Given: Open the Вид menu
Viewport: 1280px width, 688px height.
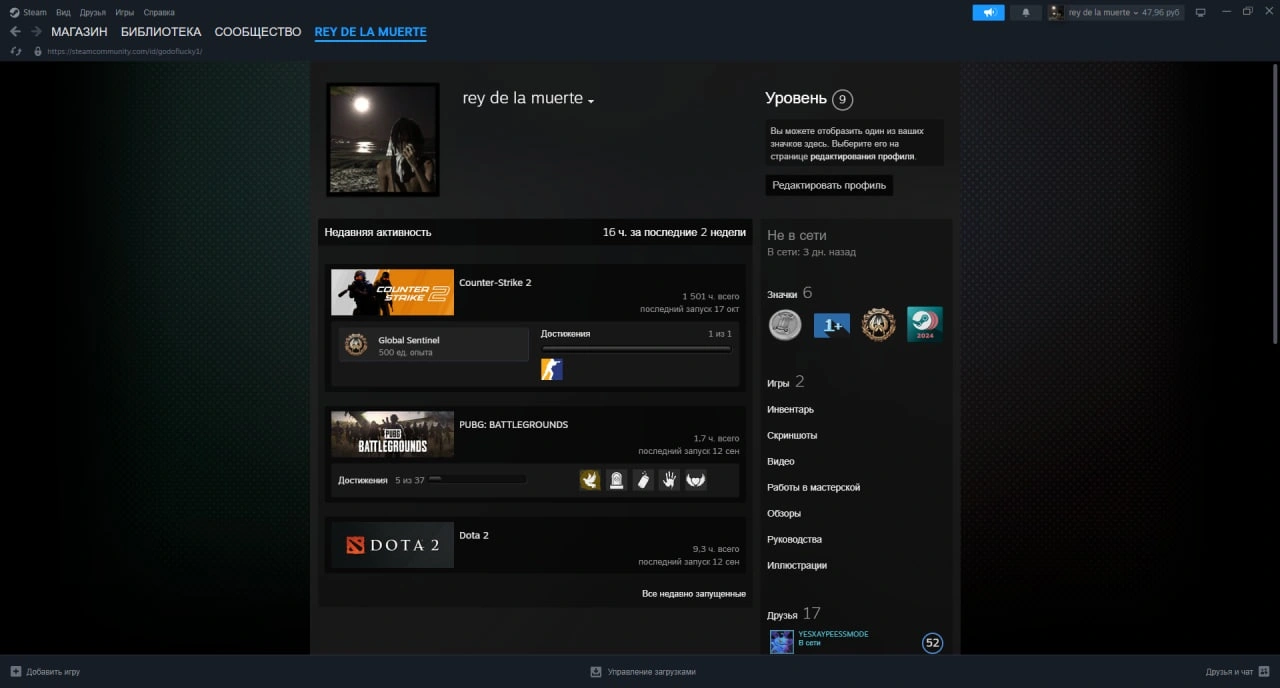Looking at the screenshot, I should pos(63,12).
